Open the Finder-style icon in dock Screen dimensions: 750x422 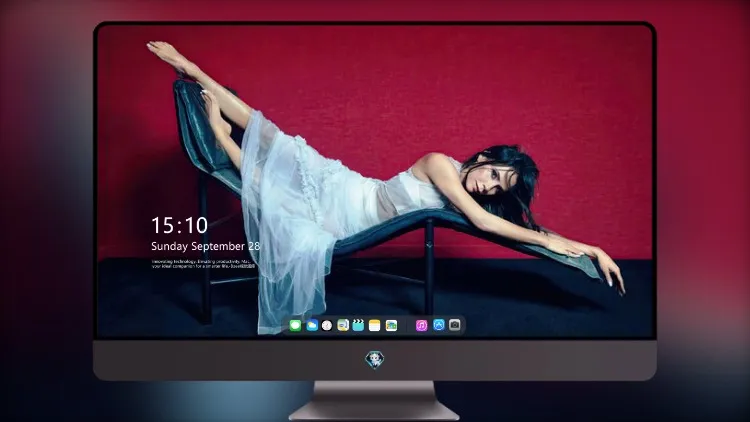tap(343, 325)
